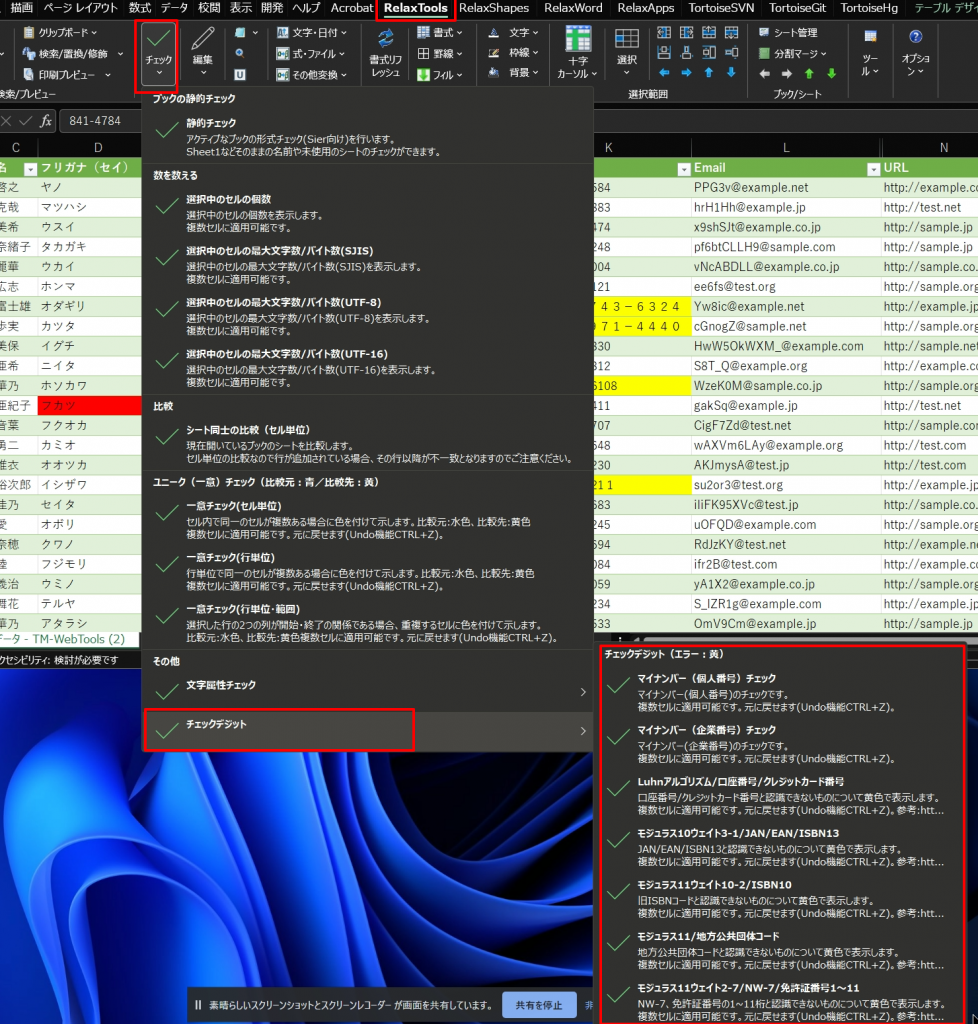Click the formula bar field showing 841-4784

[x=99, y=121]
